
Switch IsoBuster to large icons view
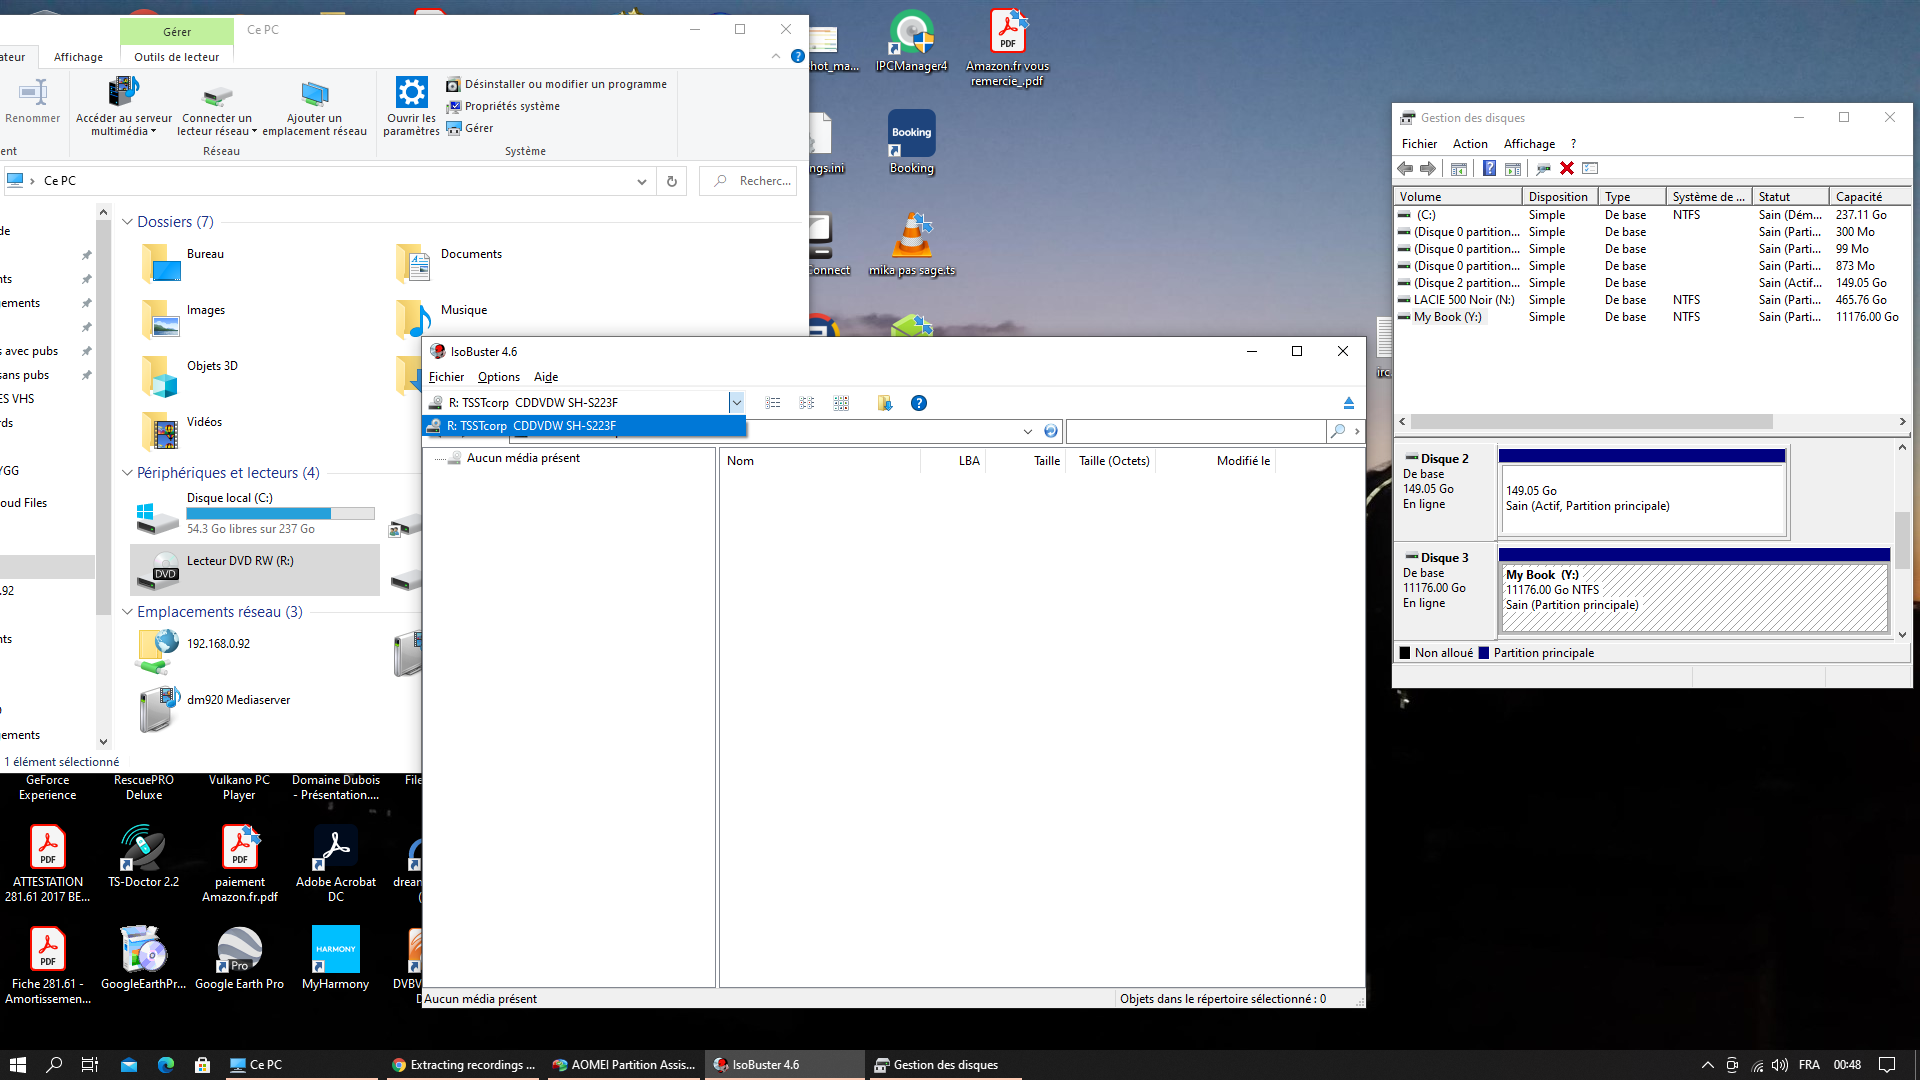(x=841, y=403)
